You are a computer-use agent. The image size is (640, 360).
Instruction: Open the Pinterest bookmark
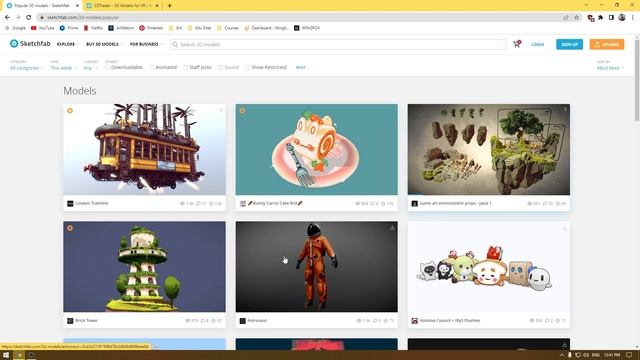point(151,28)
